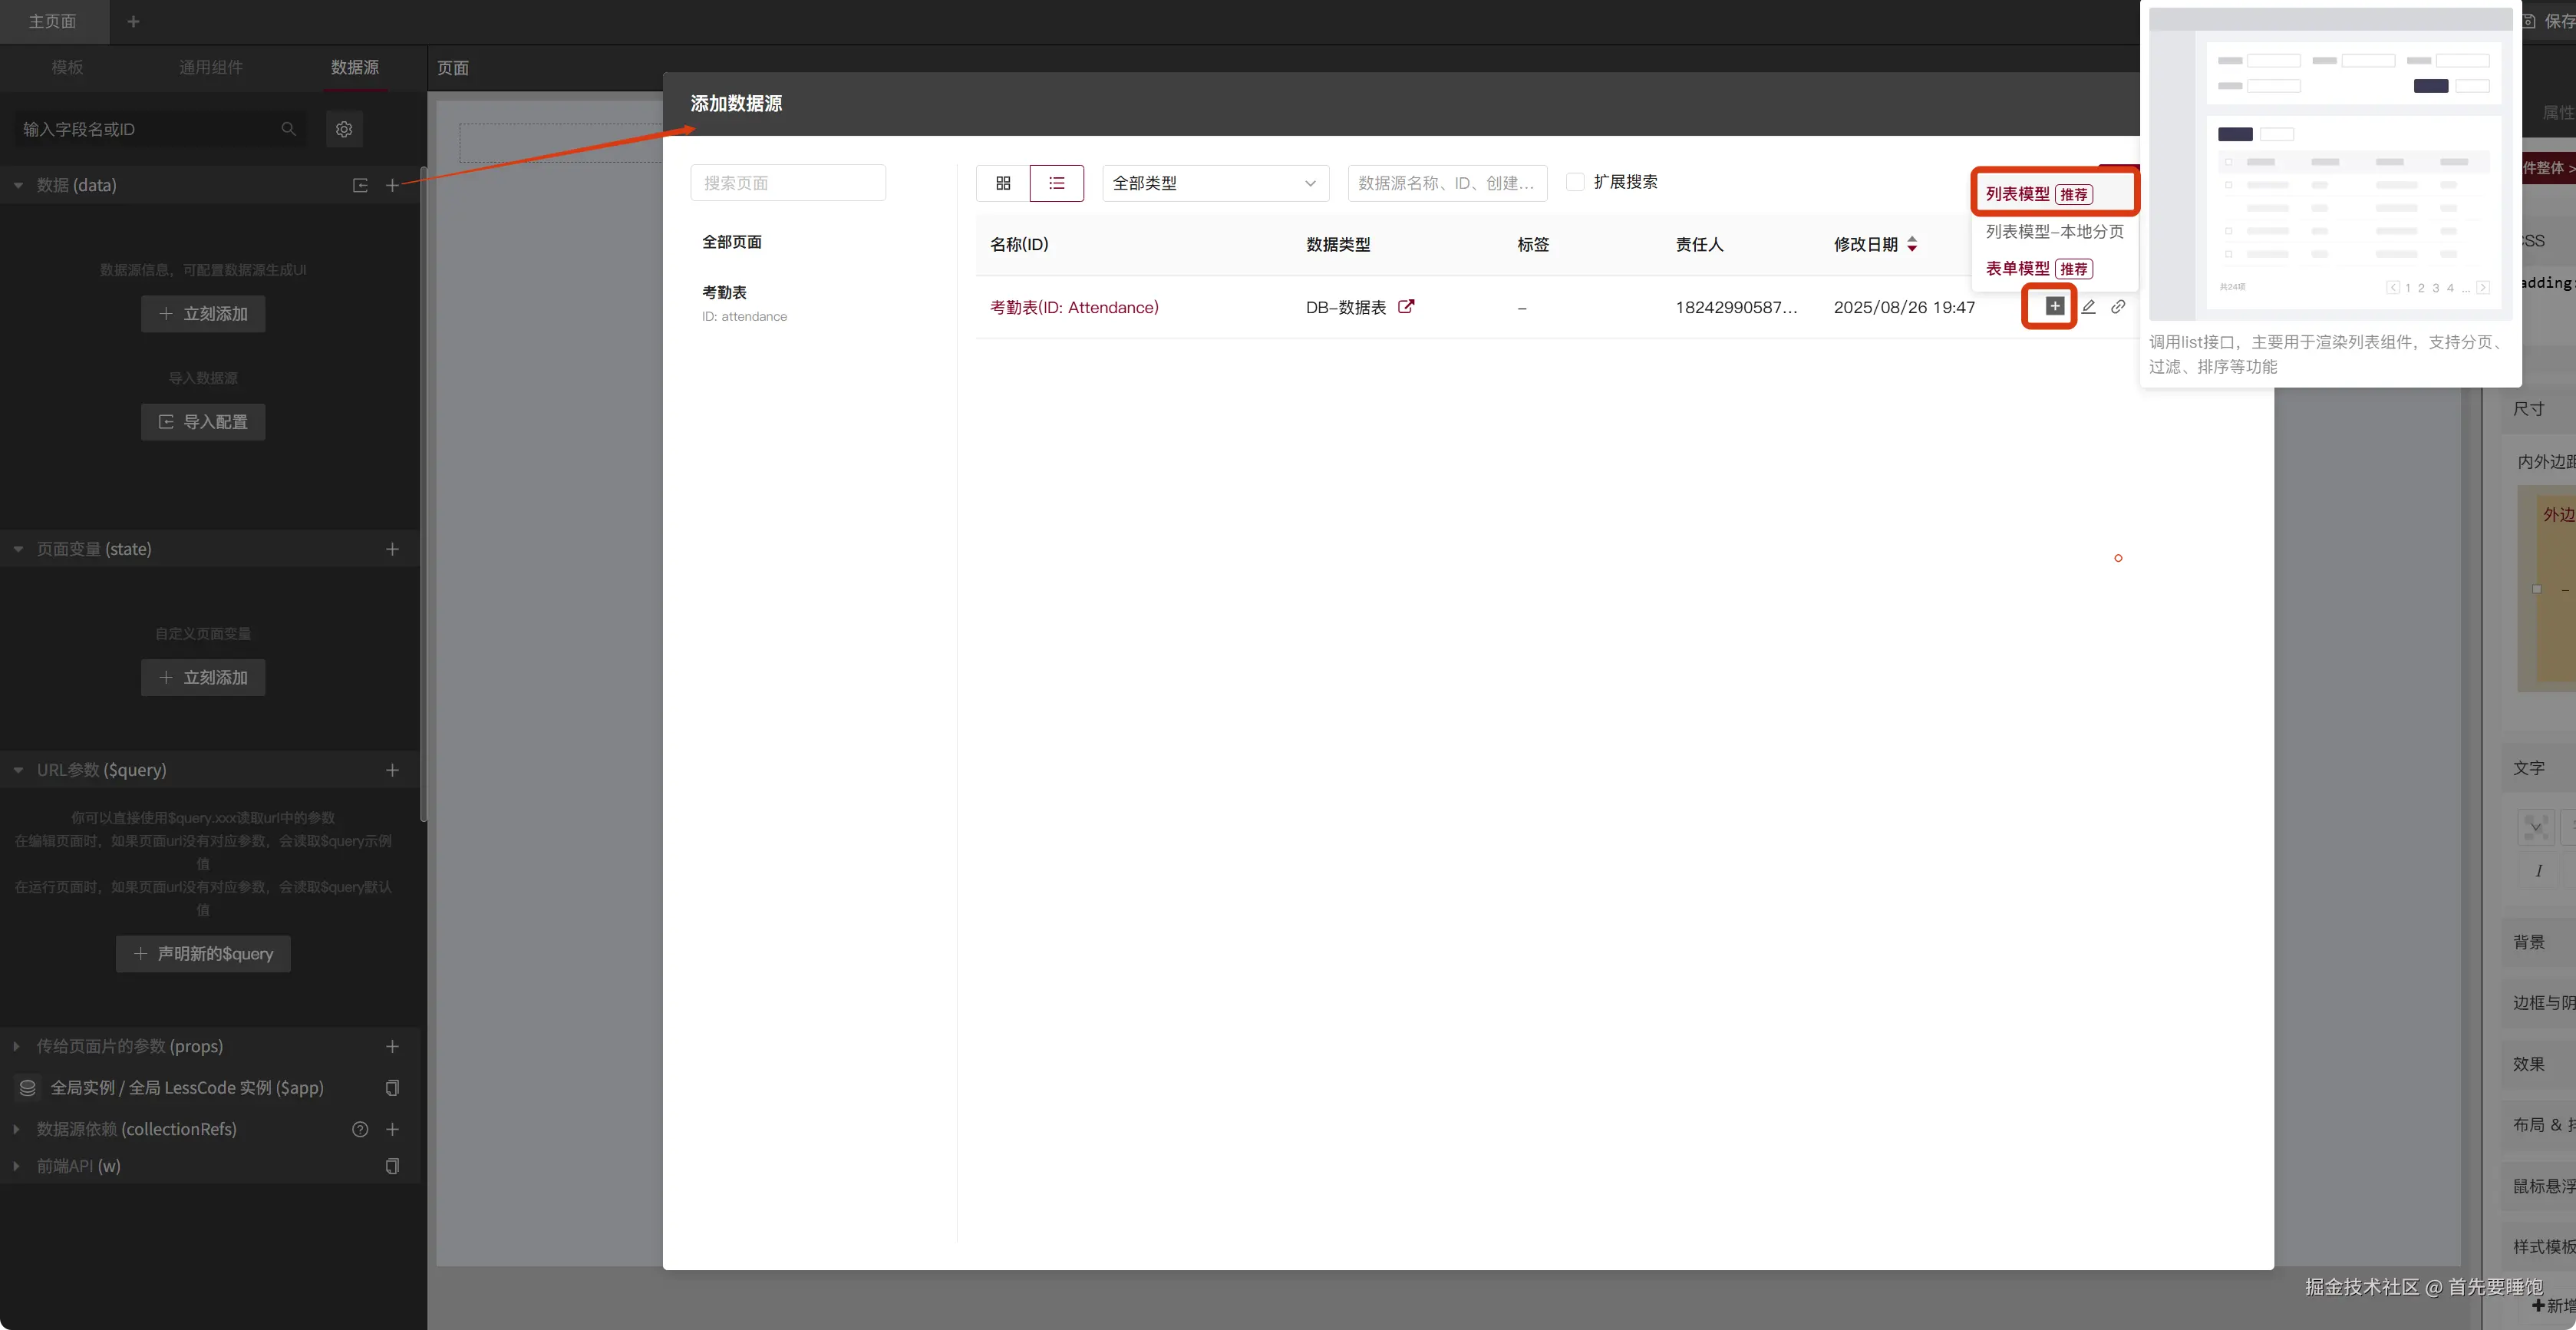Click the 搜索页面 input field
Image resolution: width=2576 pixels, height=1330 pixels.
tap(787, 183)
